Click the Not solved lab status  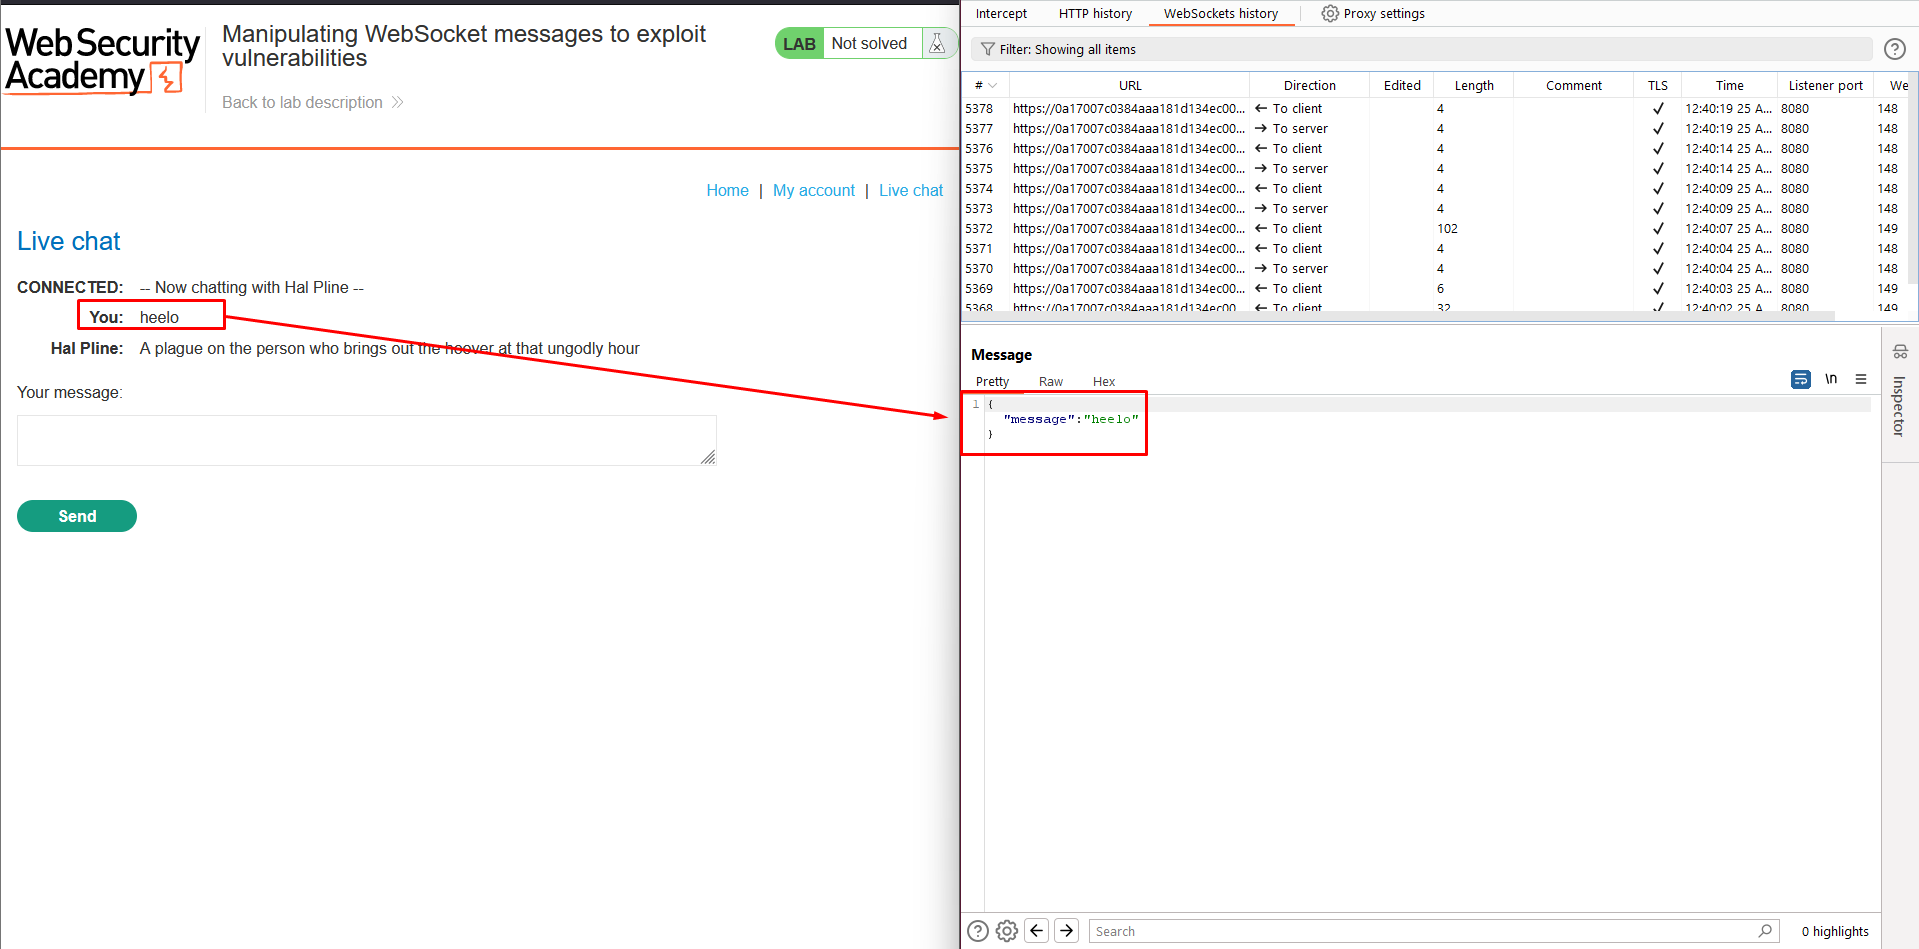[x=869, y=43]
